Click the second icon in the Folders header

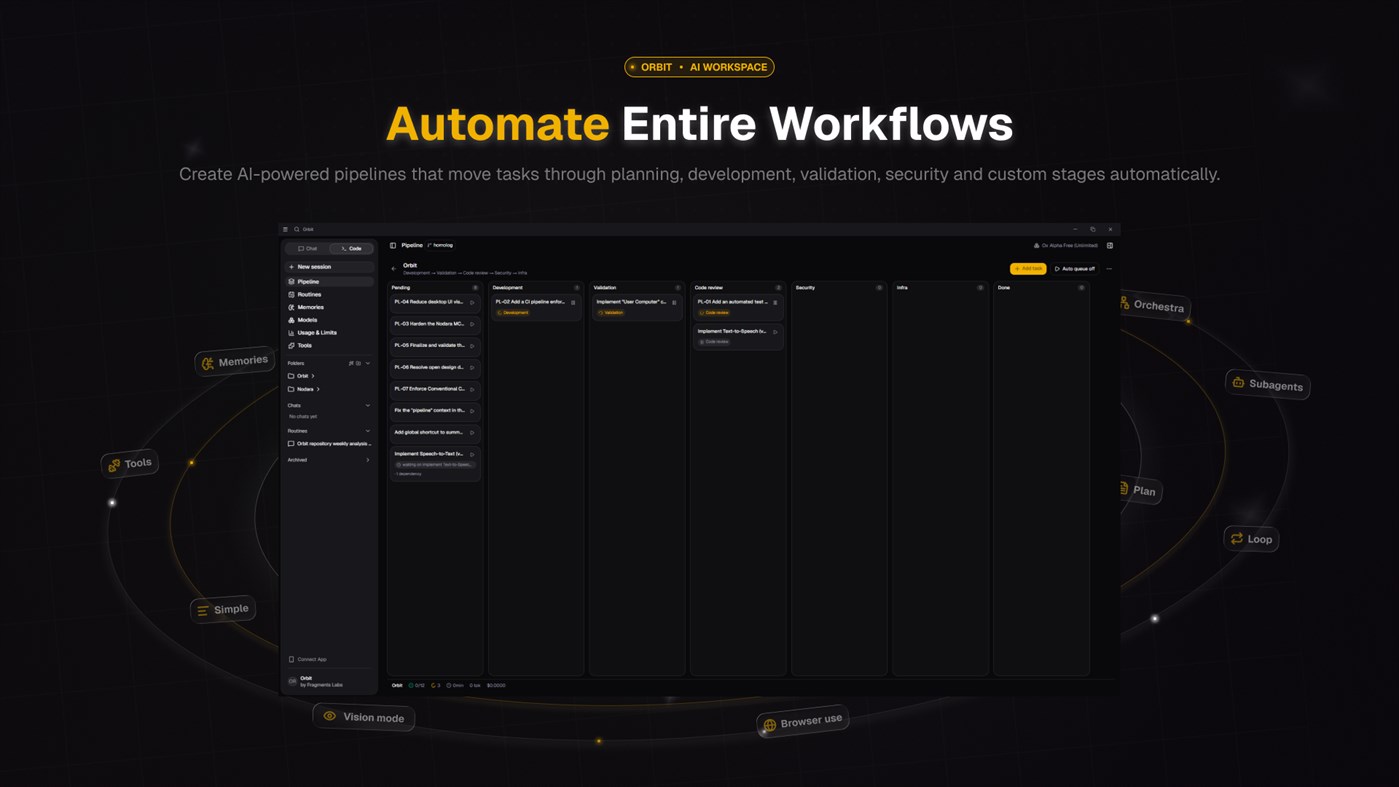(x=358, y=363)
